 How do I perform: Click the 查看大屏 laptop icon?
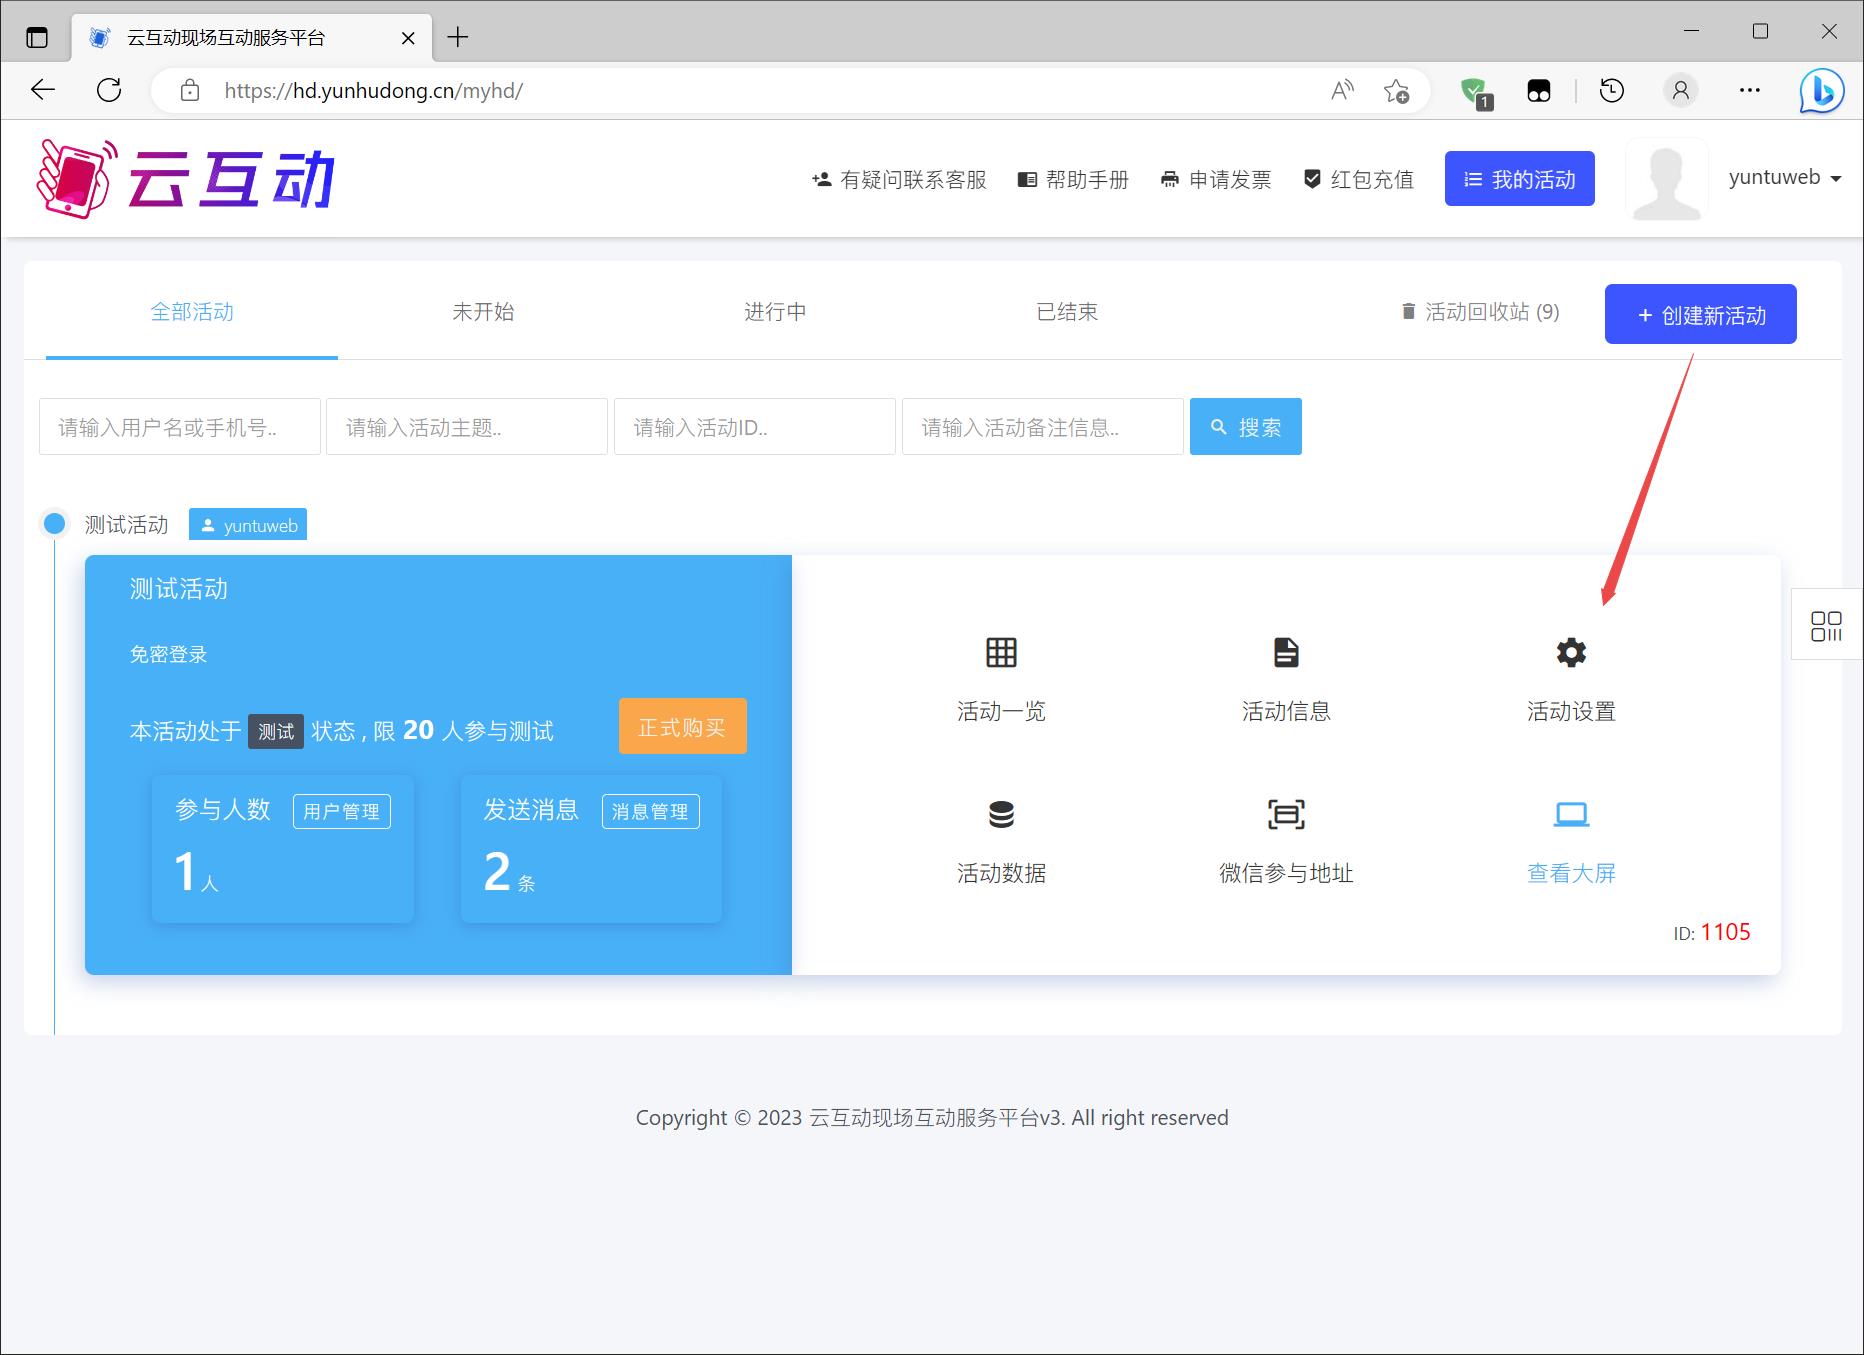tap(1571, 815)
